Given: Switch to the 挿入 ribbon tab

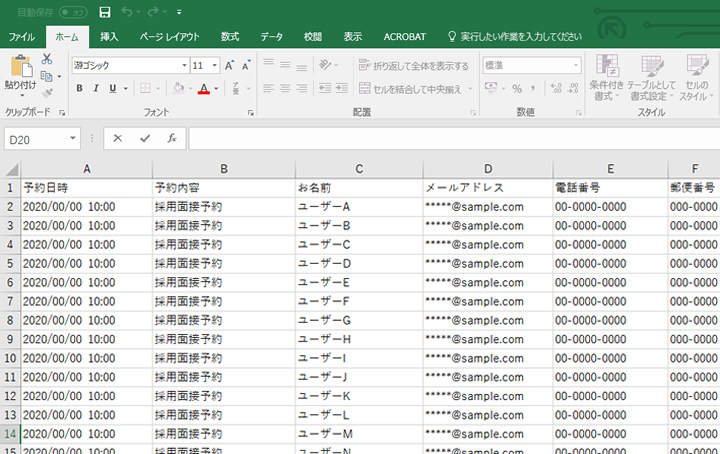Looking at the screenshot, I should pyautogui.click(x=109, y=37).
